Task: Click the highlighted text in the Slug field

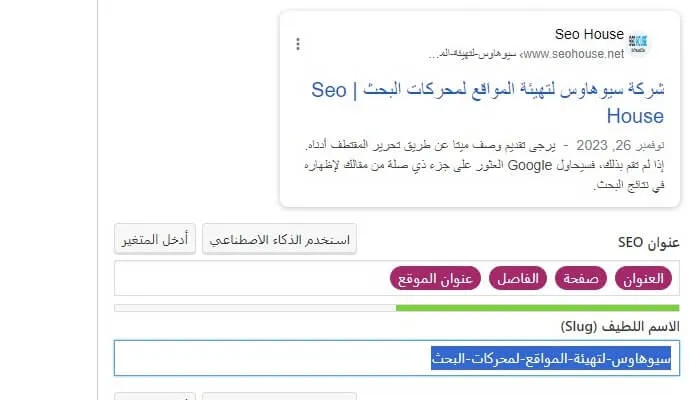Action: click(551, 358)
